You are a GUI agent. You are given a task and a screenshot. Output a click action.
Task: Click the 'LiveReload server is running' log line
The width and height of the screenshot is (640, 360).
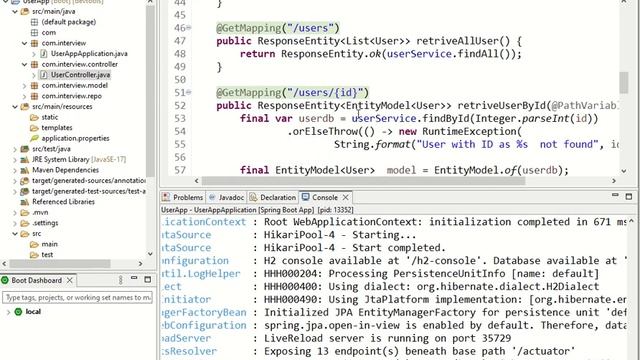387,338
